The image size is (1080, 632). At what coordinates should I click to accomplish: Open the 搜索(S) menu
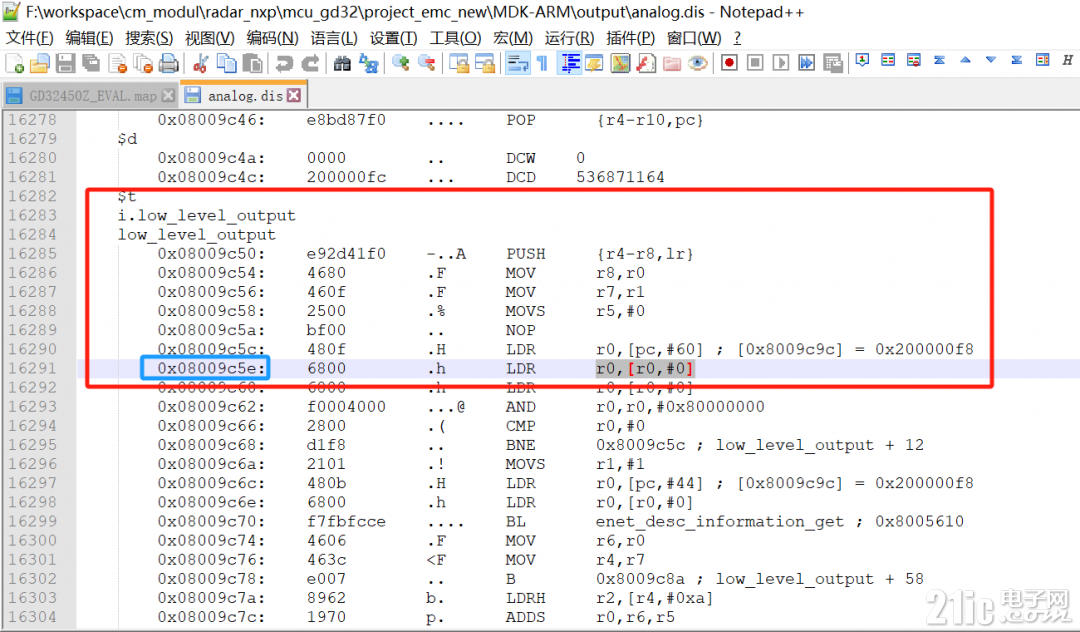tap(149, 38)
